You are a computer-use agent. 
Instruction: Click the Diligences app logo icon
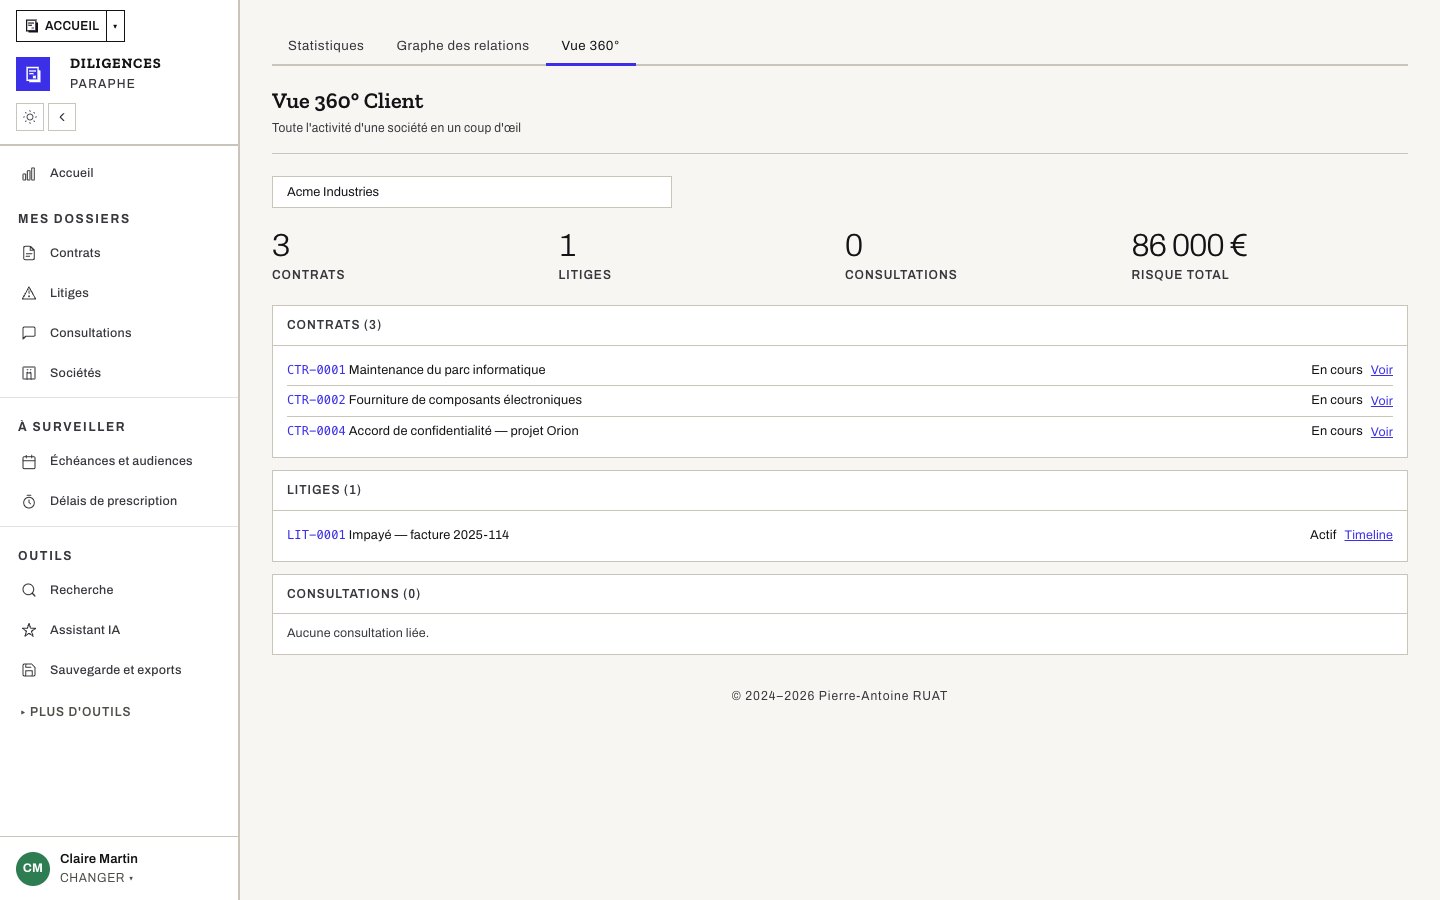pyautogui.click(x=33, y=74)
